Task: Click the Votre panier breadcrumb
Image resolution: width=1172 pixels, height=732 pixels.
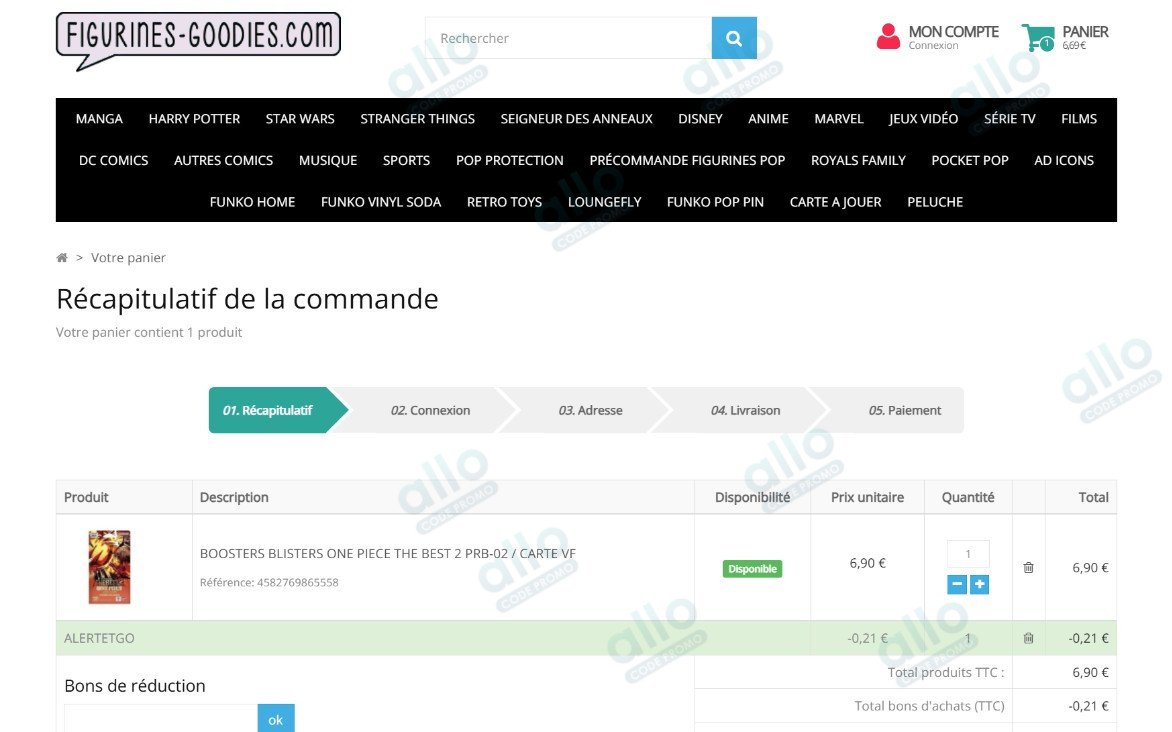Action: click(x=128, y=257)
